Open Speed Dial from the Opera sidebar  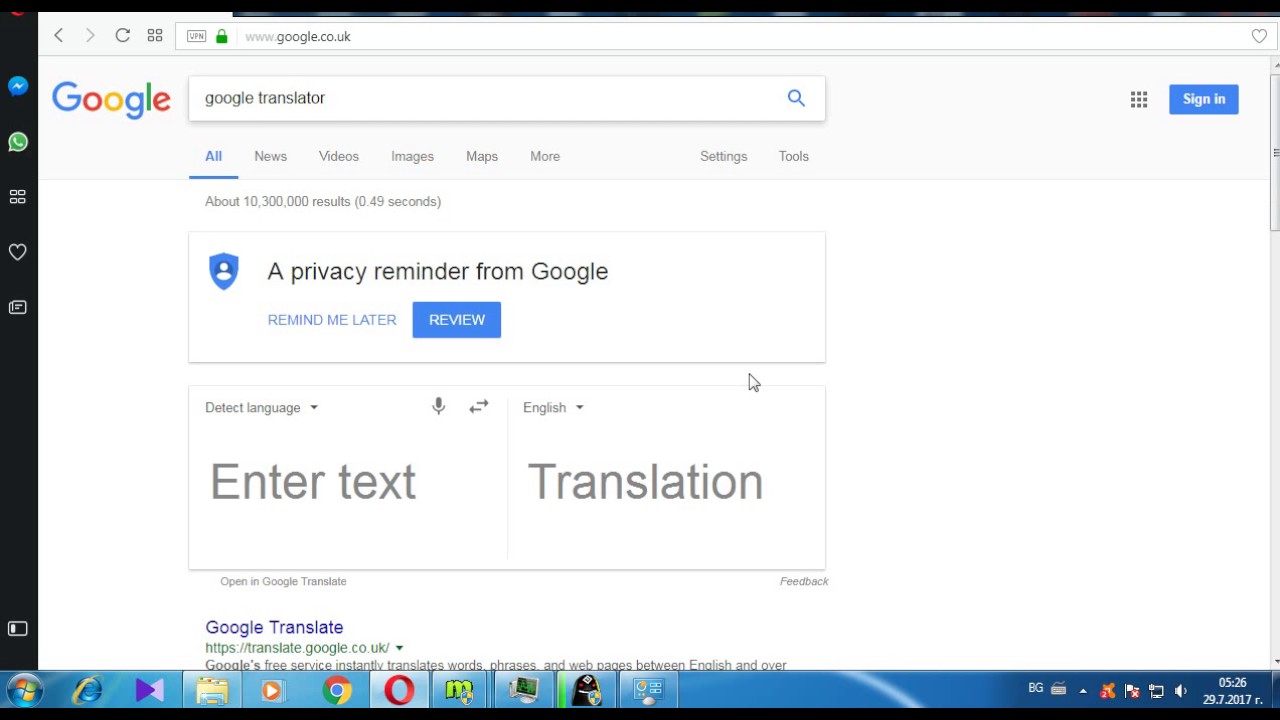coord(18,197)
